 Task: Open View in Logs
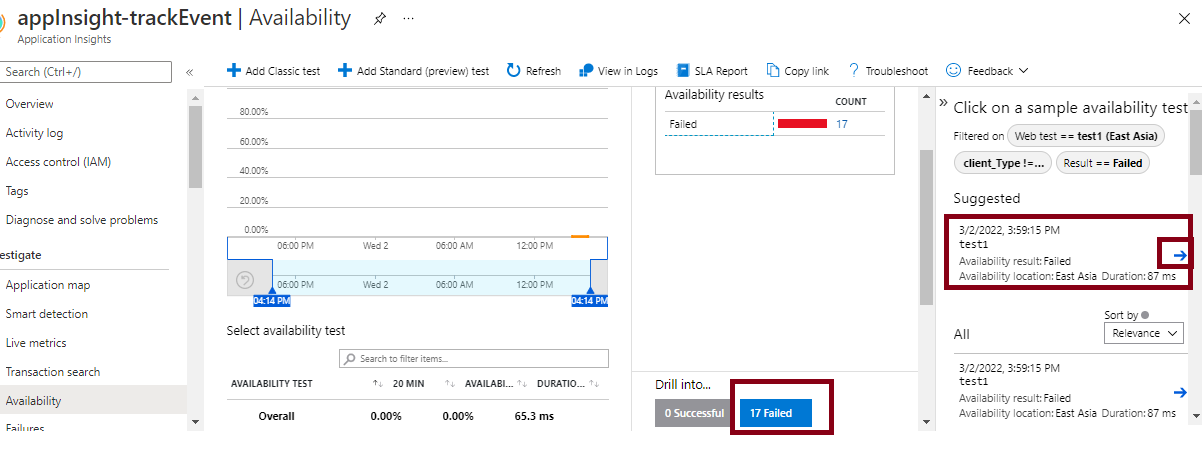click(618, 71)
